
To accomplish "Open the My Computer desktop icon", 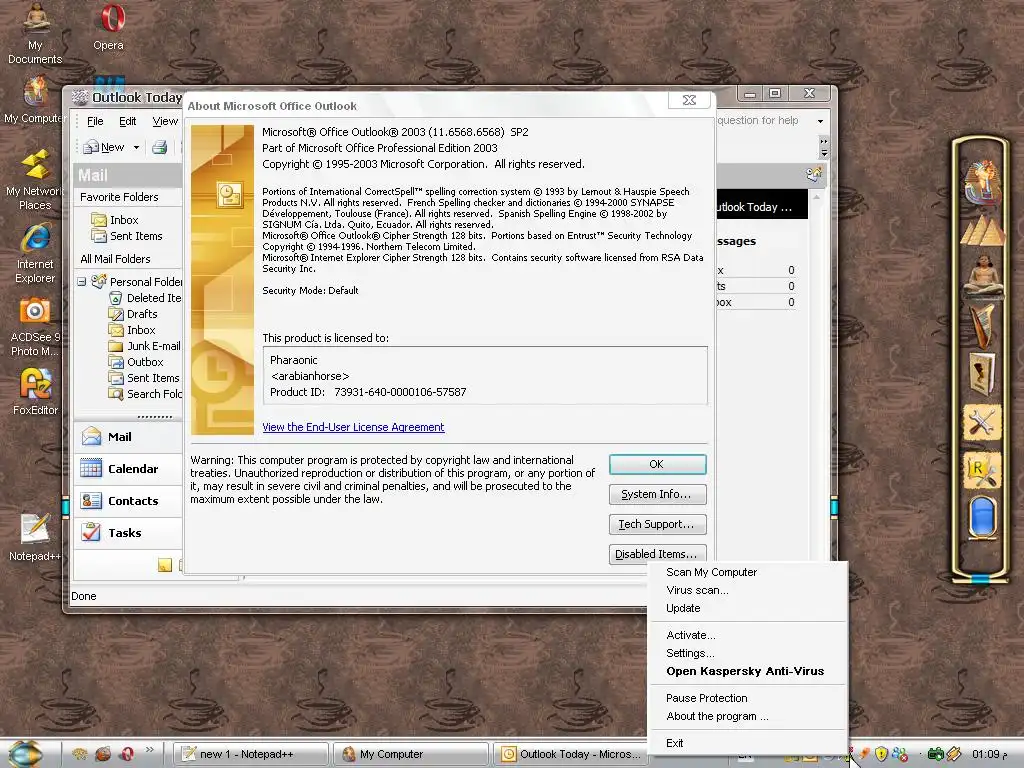I will pyautogui.click(x=34, y=99).
